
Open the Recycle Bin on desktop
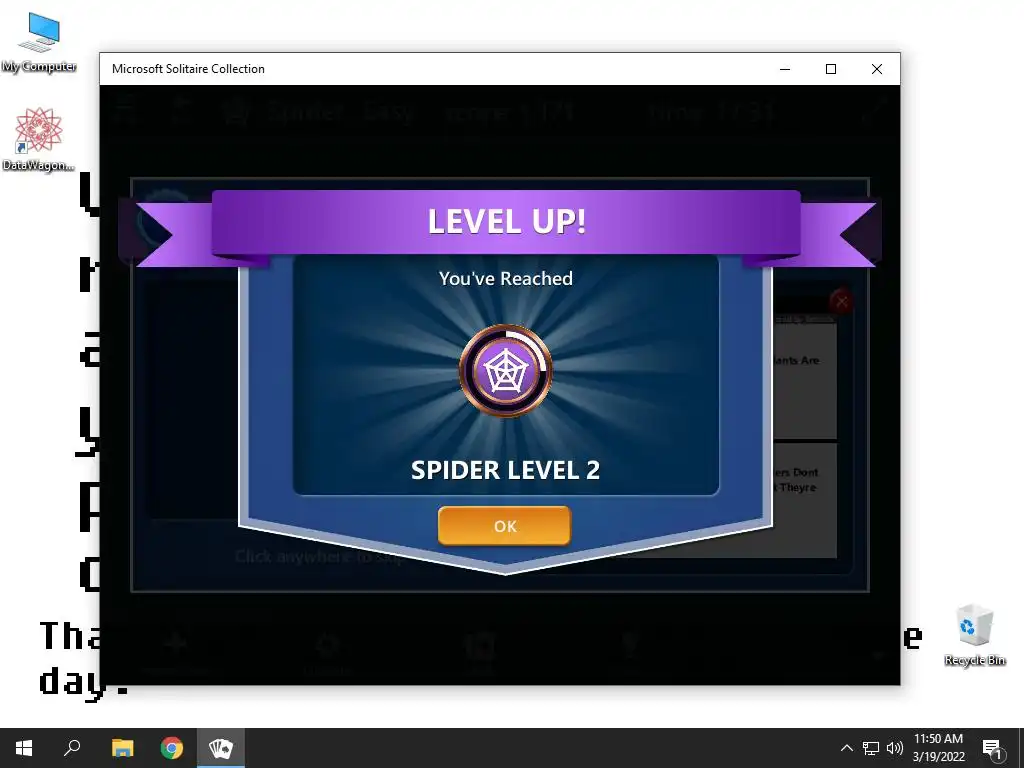coord(974,635)
